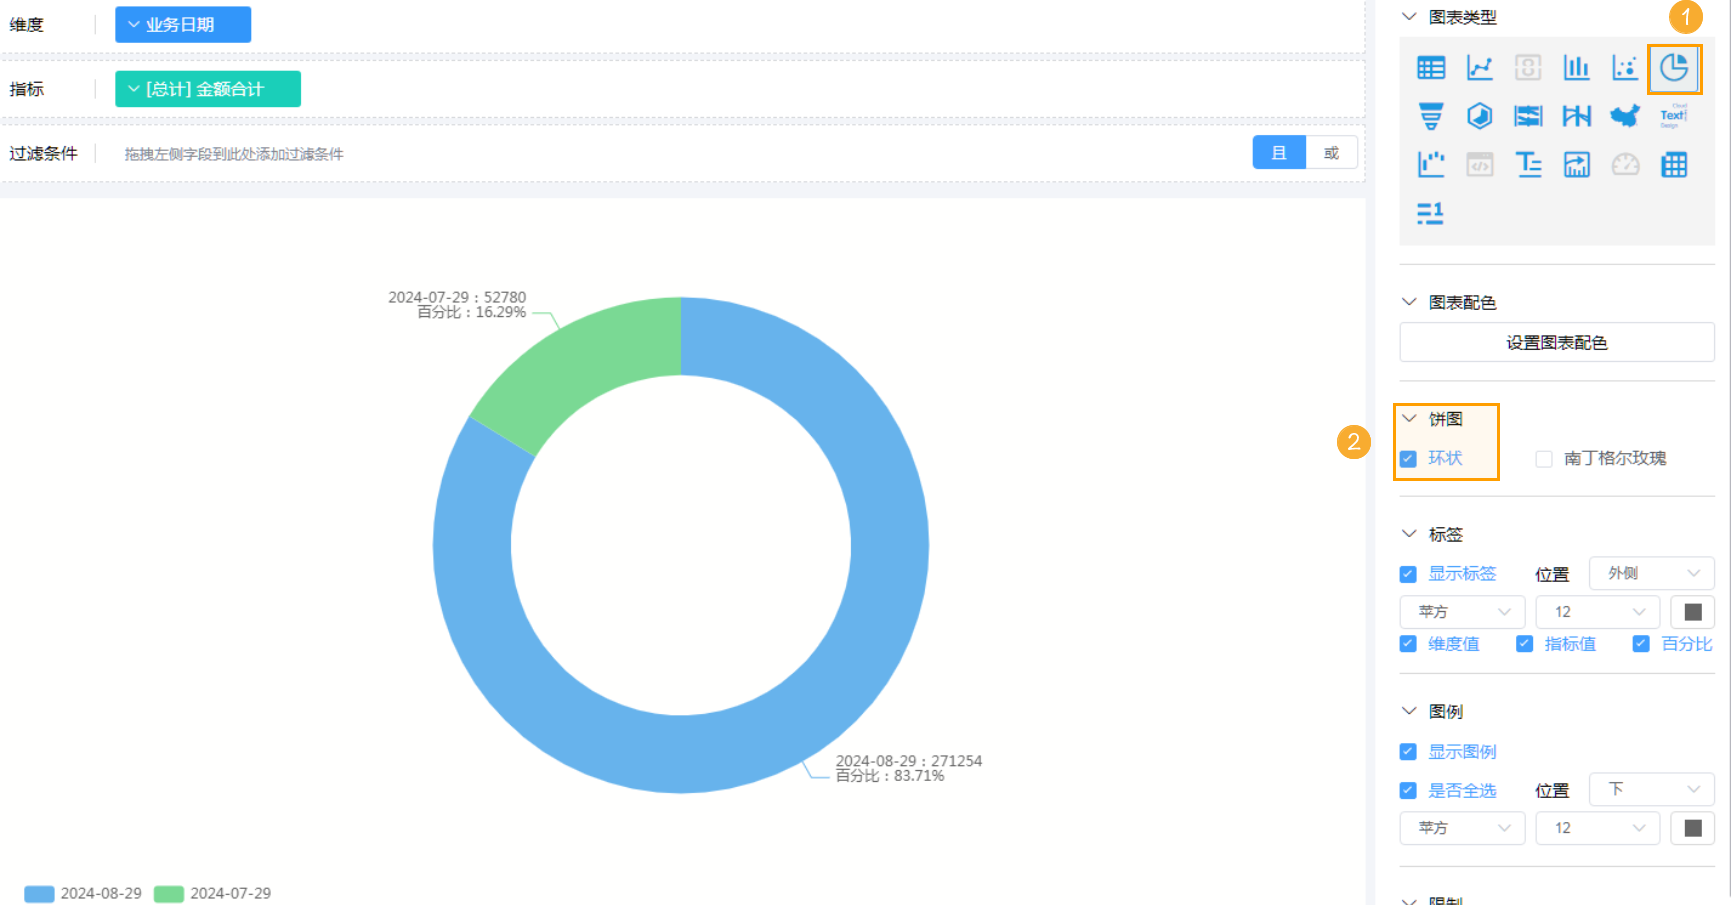Open the 金额合计 metric tag menu
This screenshot has height=905, width=1731.
pyautogui.click(x=207, y=89)
